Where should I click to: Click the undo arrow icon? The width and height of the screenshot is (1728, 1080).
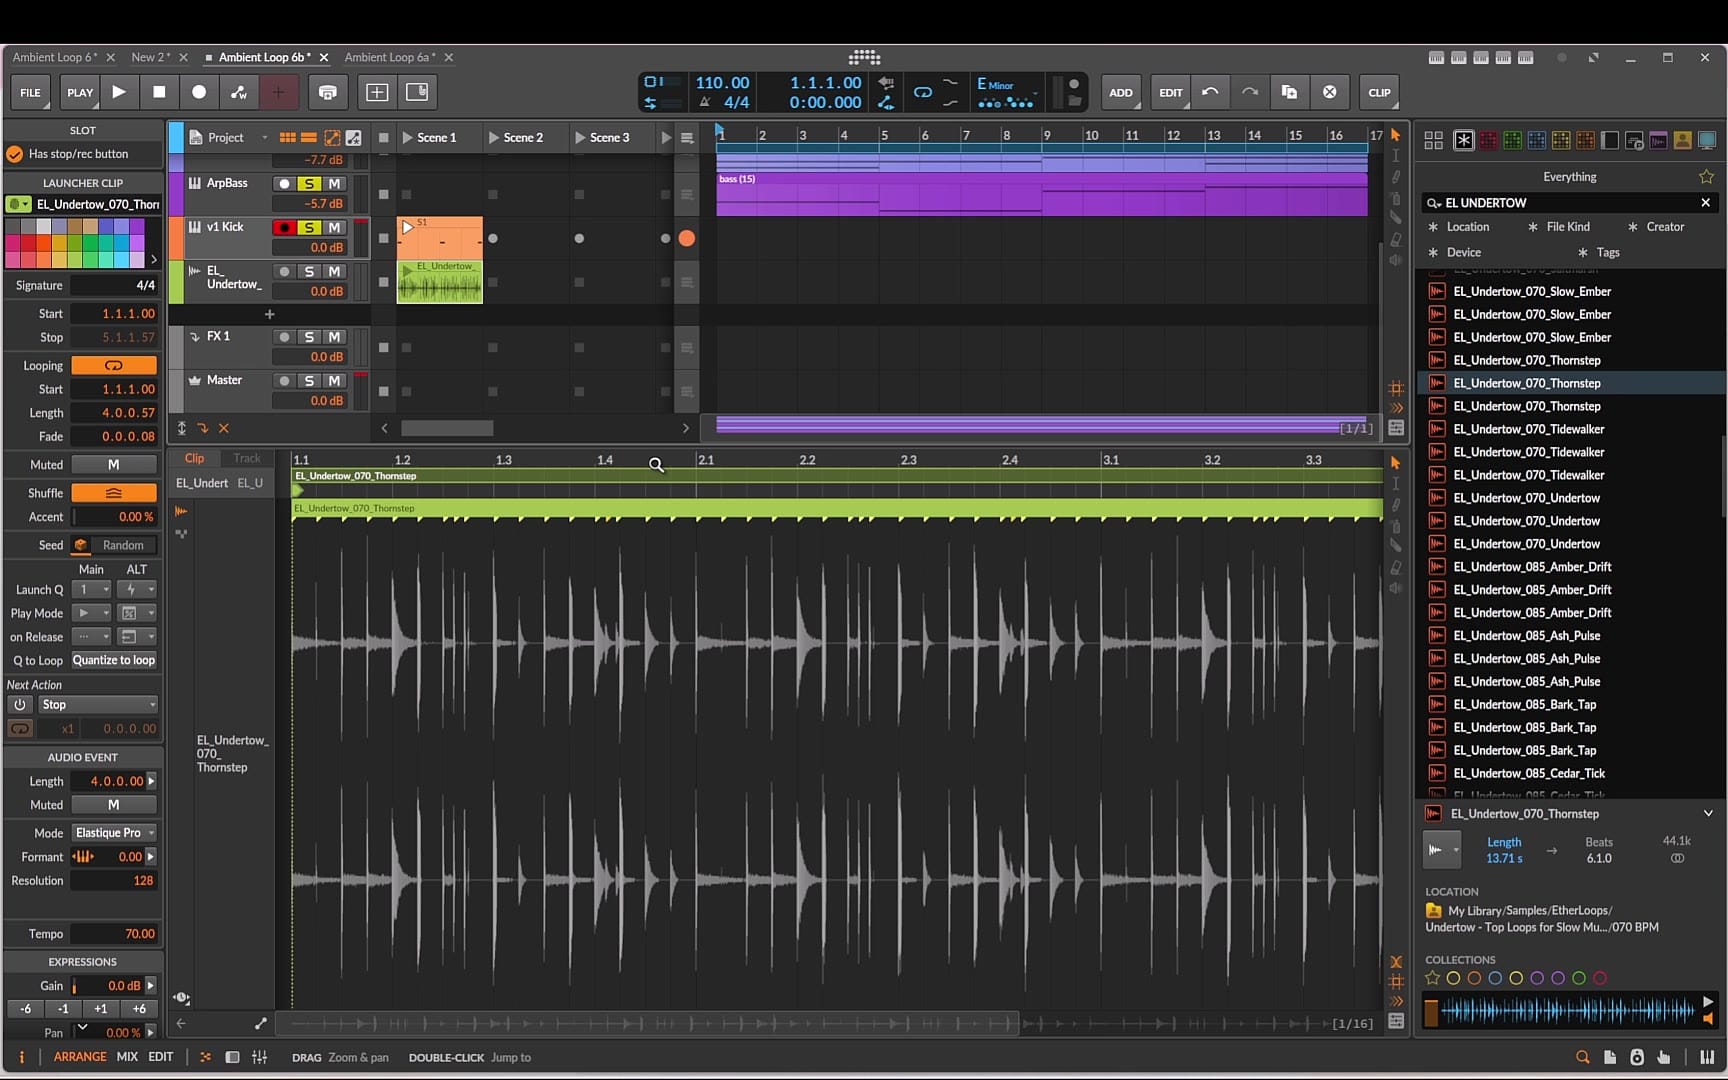tap(1210, 92)
